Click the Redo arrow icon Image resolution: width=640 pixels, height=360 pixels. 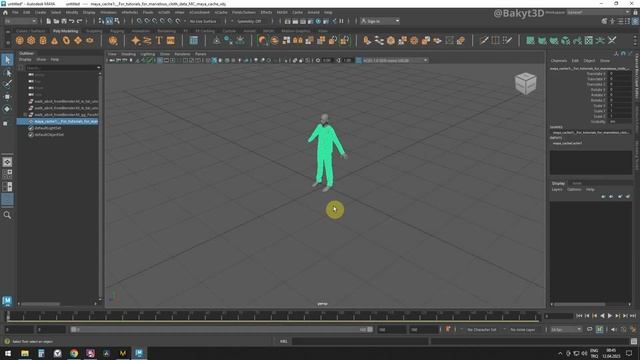80,21
